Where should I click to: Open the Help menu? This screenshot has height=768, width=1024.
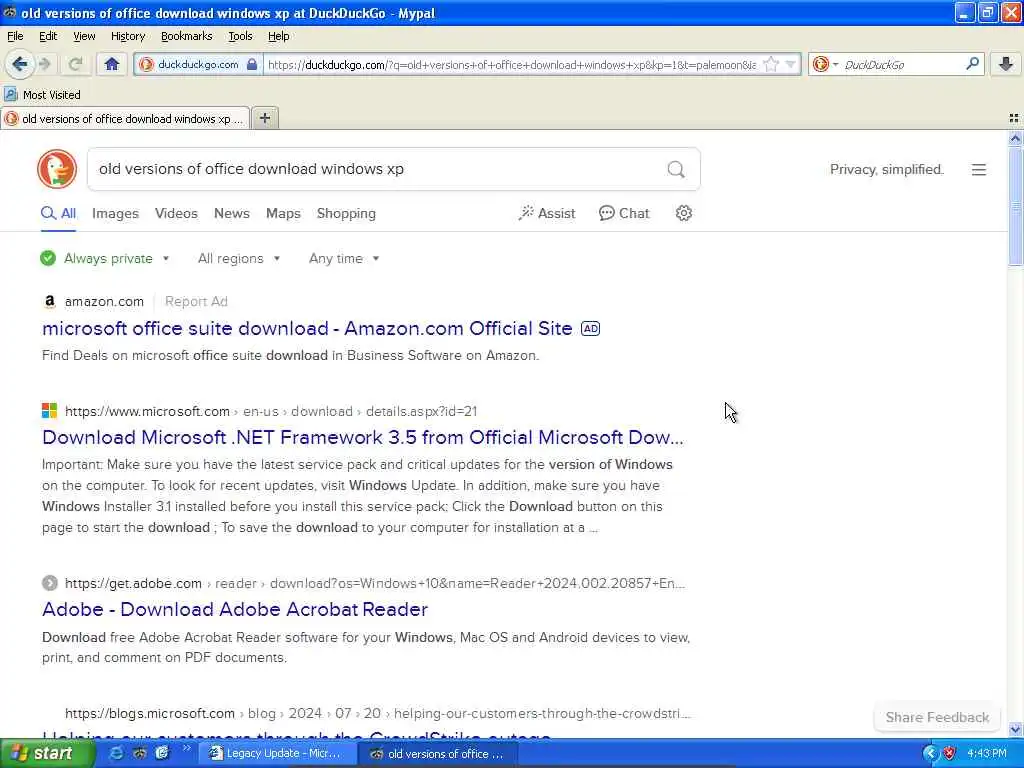tap(278, 36)
